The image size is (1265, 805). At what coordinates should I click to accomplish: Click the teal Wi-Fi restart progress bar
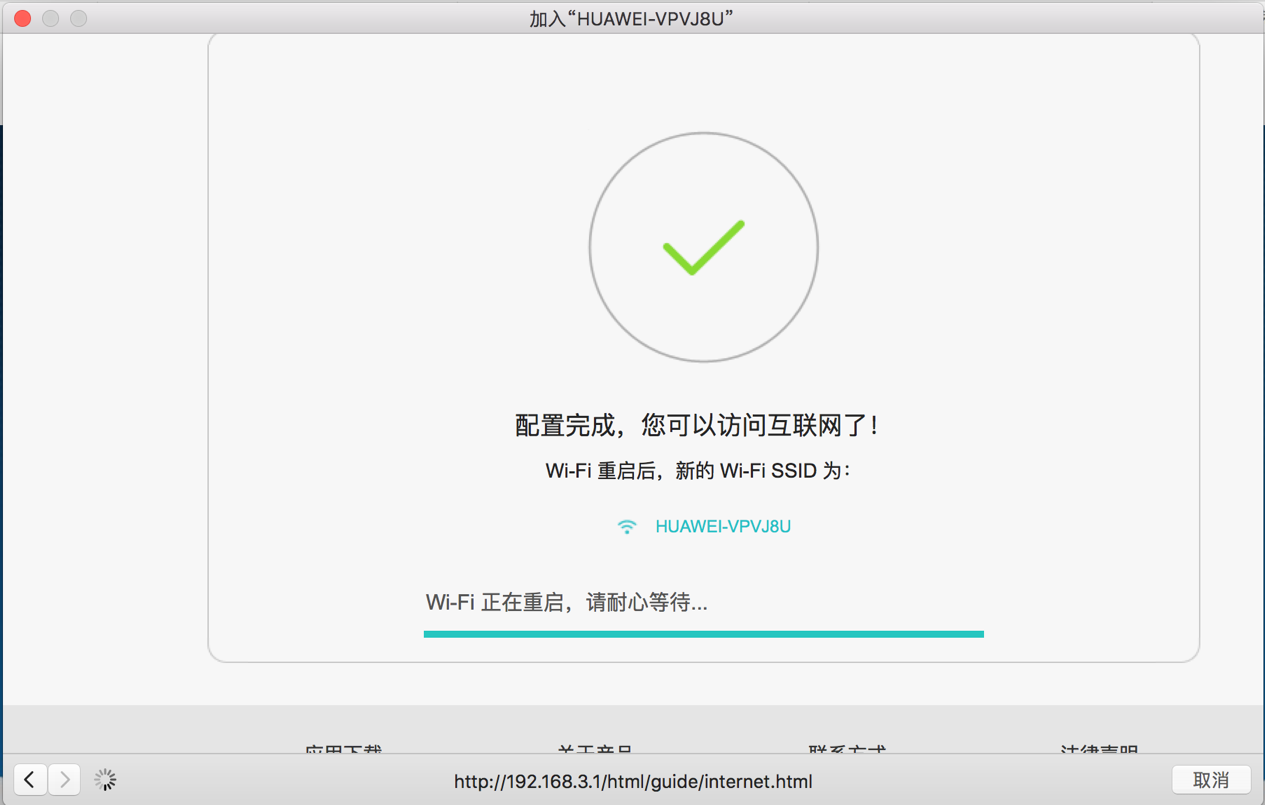[704, 634]
